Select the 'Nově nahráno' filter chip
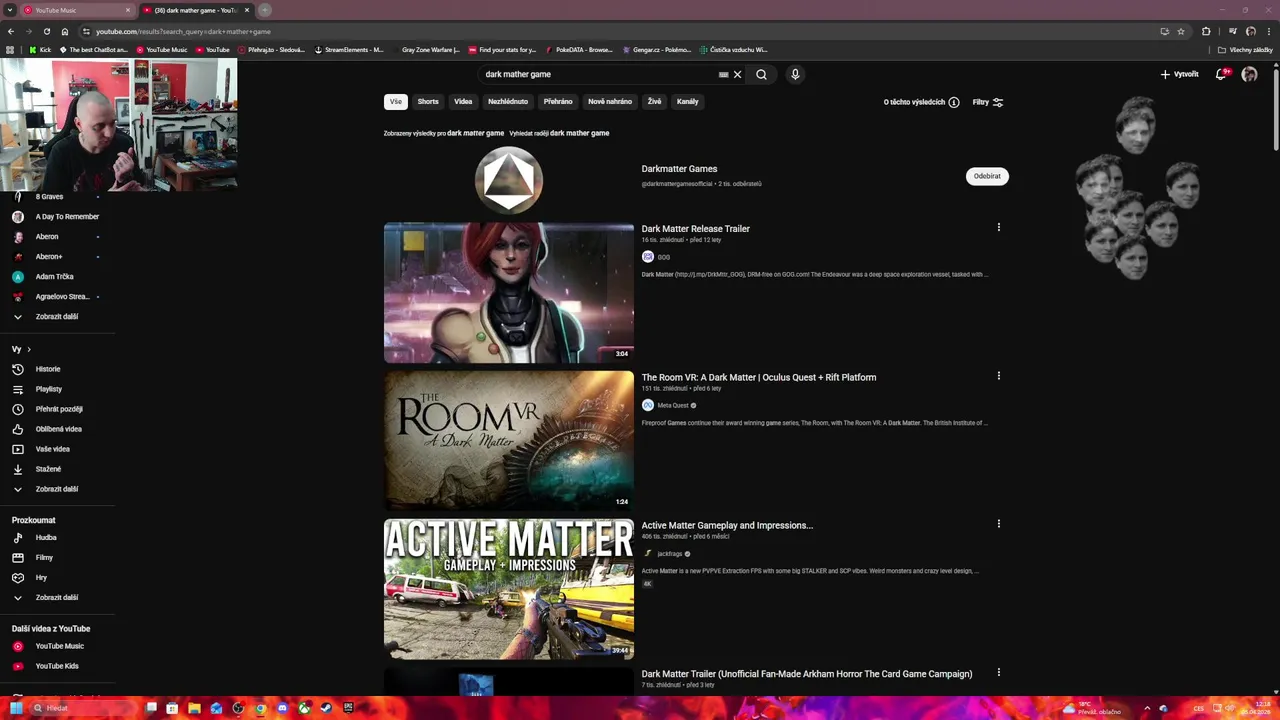This screenshot has width=1280, height=720. tap(610, 101)
